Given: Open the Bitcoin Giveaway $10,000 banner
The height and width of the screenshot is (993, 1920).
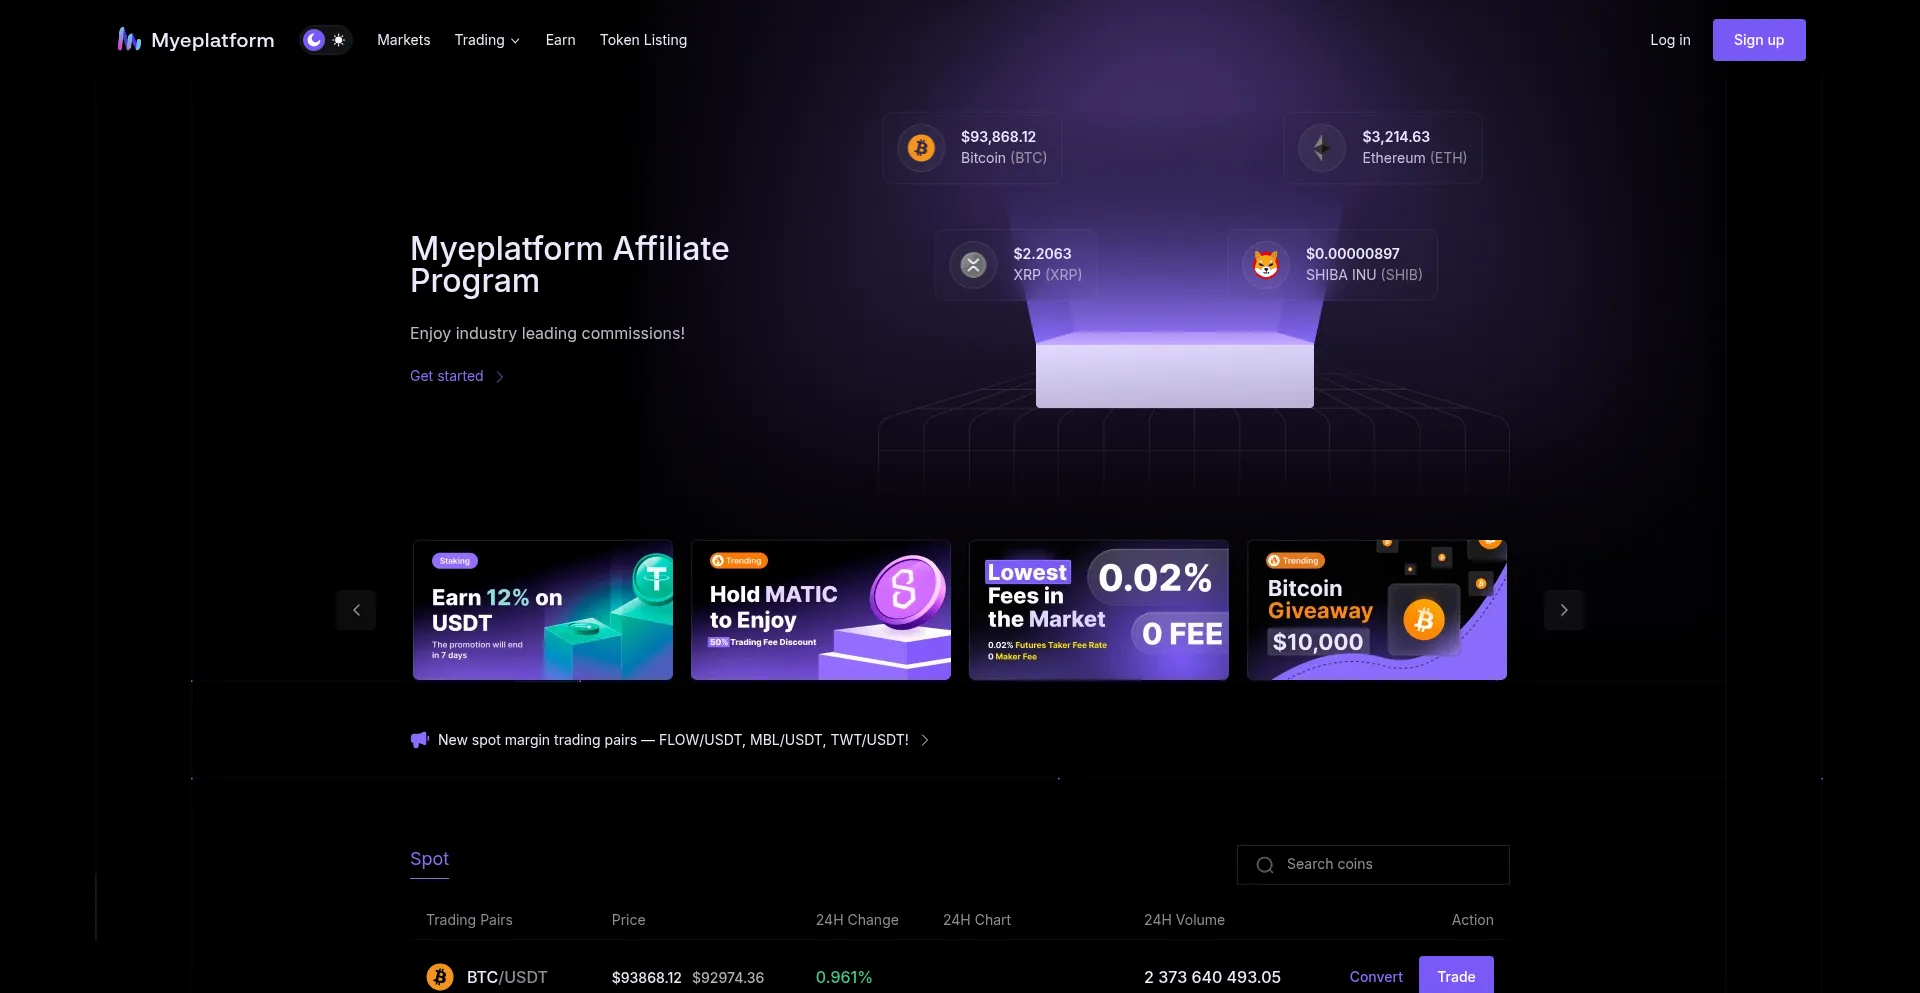Looking at the screenshot, I should 1376,610.
